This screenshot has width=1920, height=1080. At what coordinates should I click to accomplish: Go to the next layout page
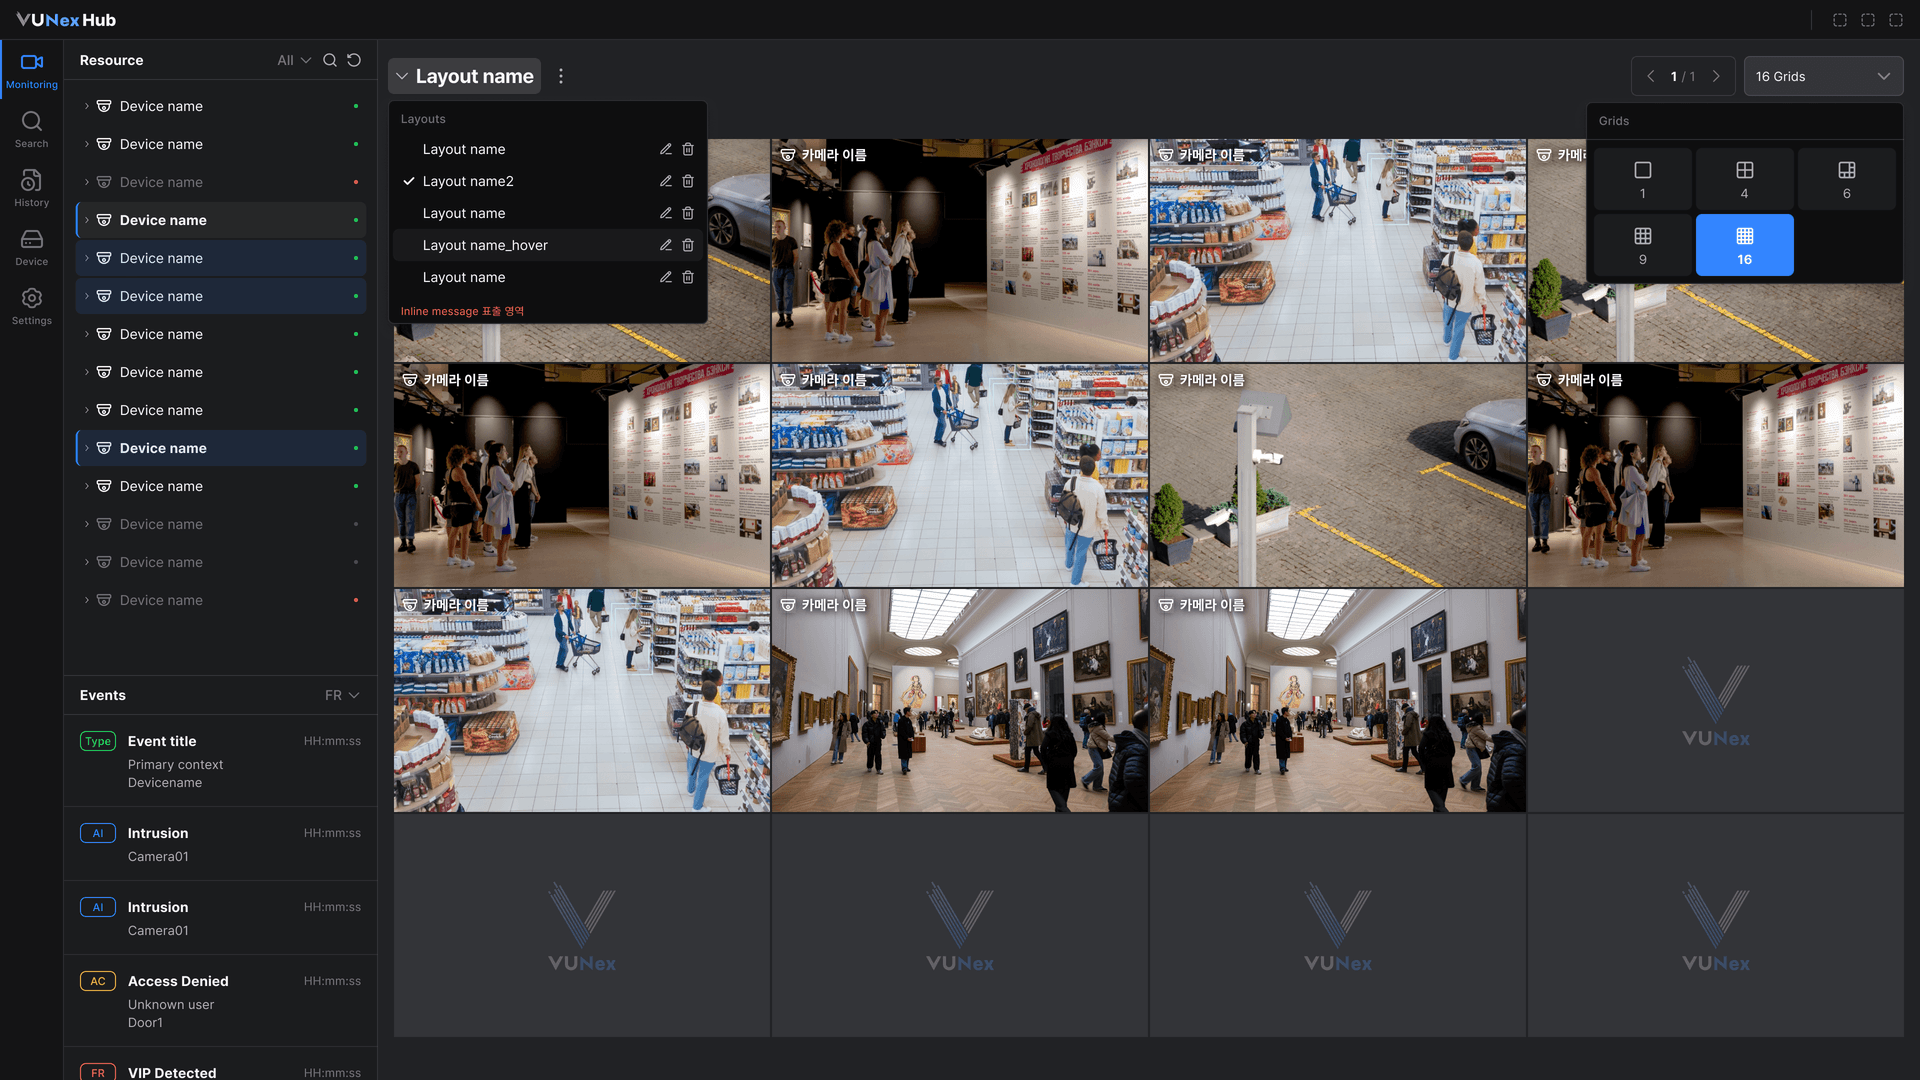1716,76
